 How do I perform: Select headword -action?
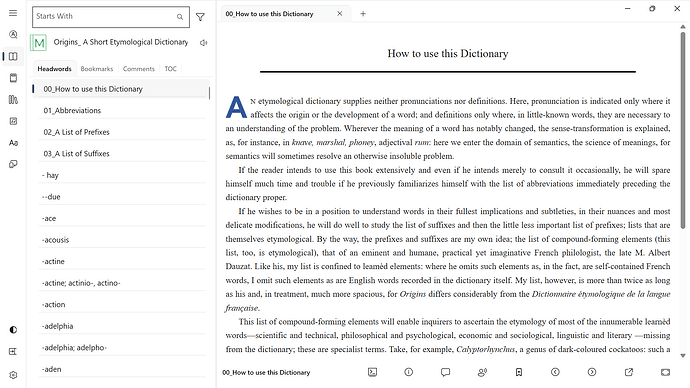[x=122, y=304]
